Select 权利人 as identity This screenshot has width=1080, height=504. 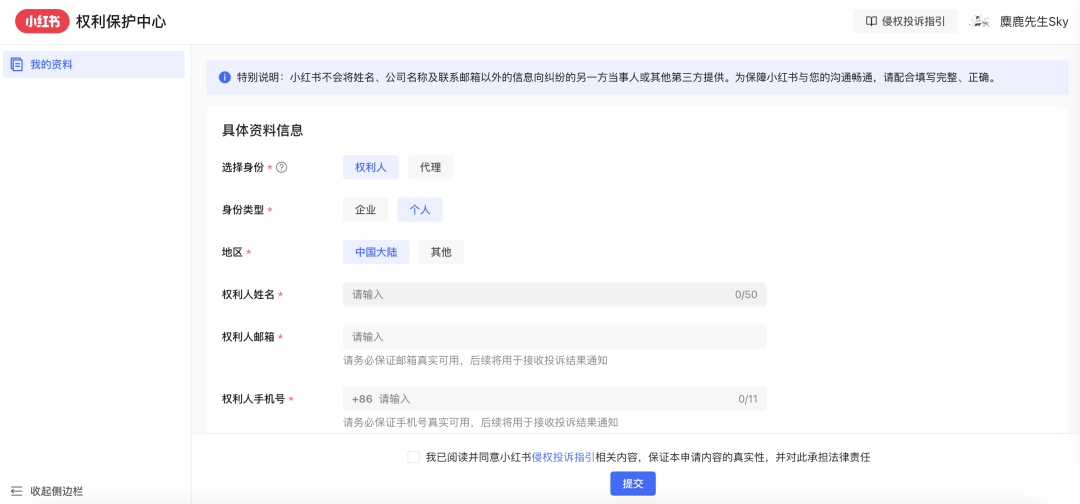[370, 168]
